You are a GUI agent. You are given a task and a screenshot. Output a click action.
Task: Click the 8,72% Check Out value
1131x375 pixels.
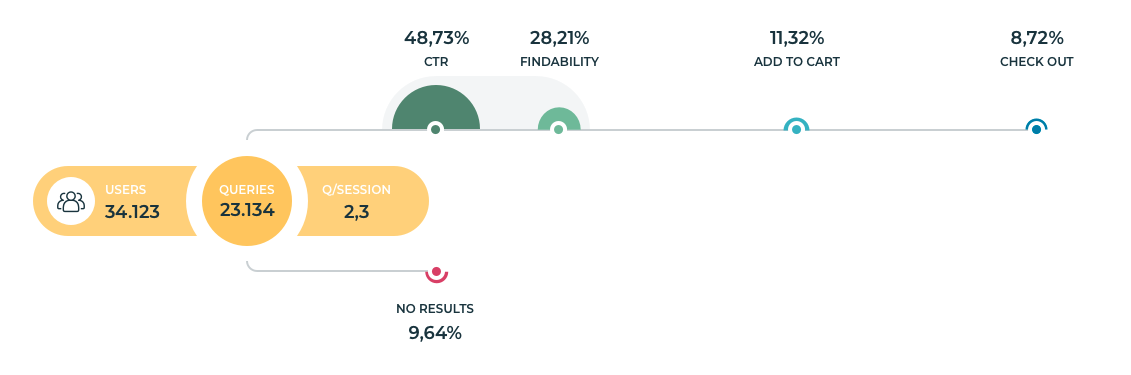tap(1037, 38)
